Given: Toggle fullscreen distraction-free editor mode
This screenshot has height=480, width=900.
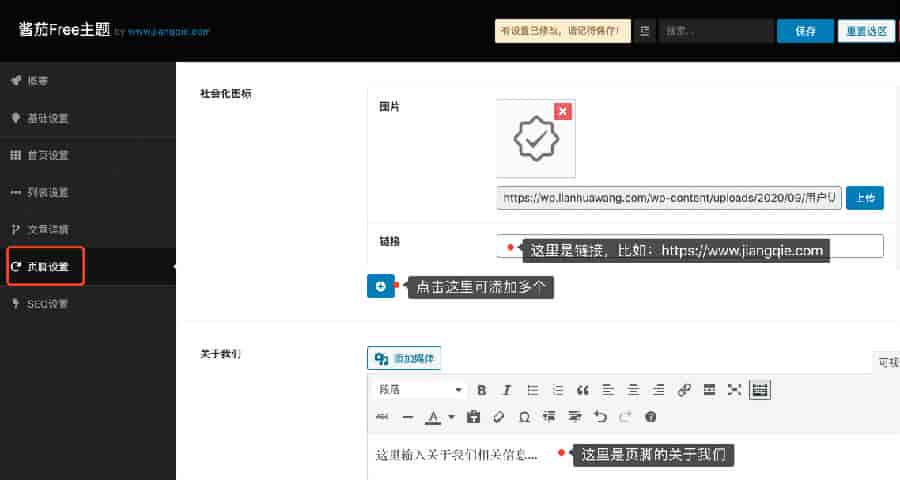Looking at the screenshot, I should (735, 390).
